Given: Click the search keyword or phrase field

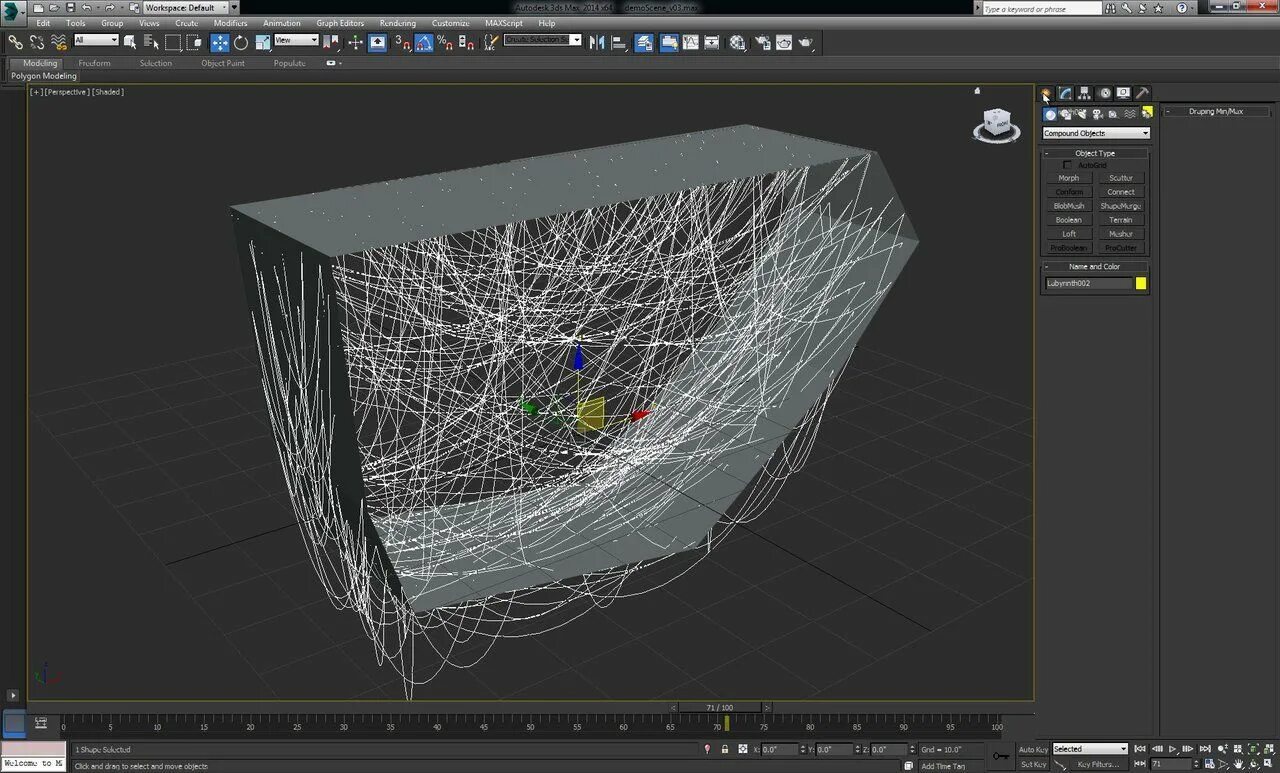Looking at the screenshot, I should click(x=1041, y=9).
